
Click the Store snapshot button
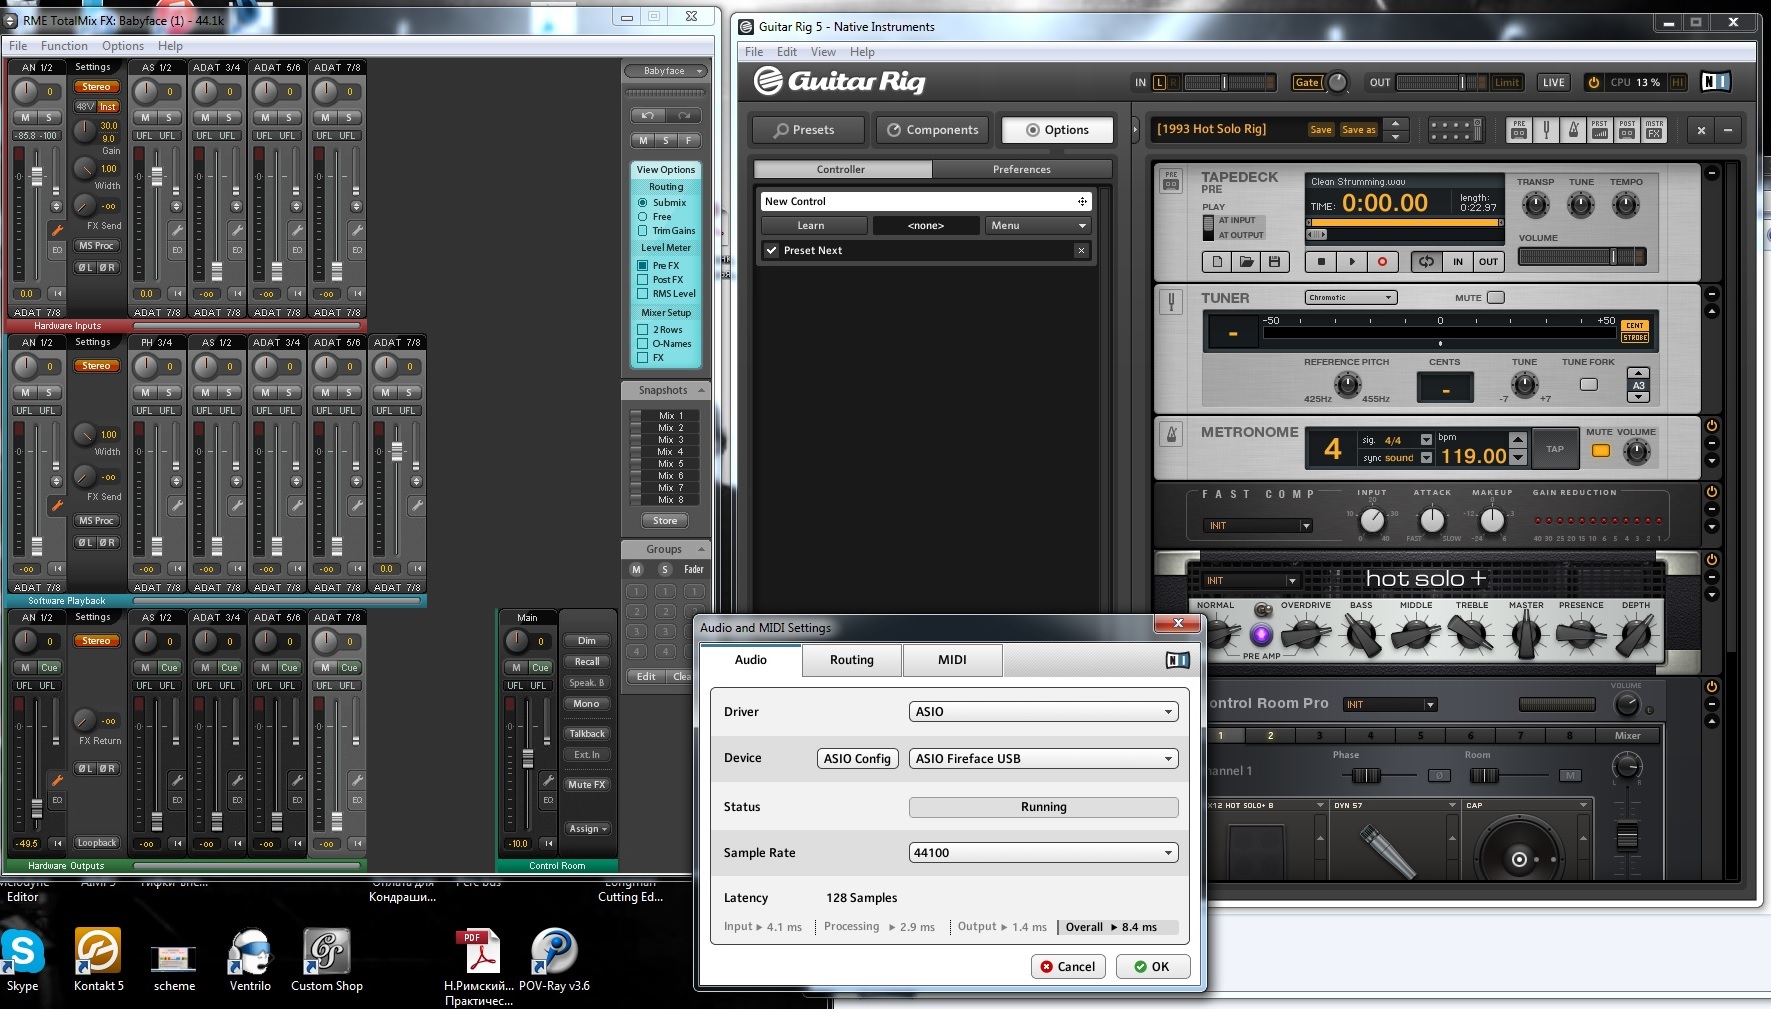tap(665, 521)
